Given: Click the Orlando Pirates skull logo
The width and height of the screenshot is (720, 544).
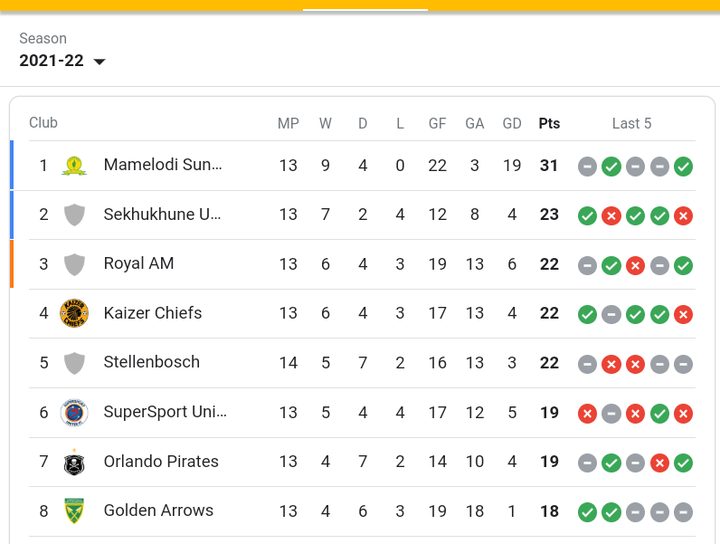Looking at the screenshot, I should [74, 462].
